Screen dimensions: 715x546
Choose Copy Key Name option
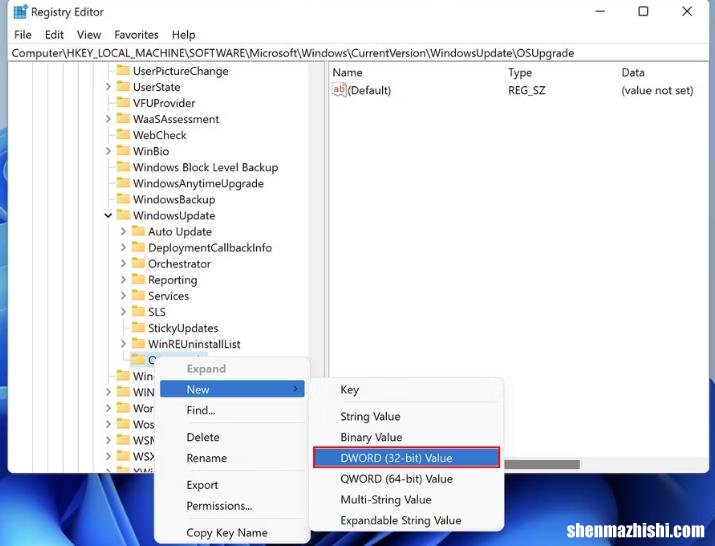coord(226,533)
